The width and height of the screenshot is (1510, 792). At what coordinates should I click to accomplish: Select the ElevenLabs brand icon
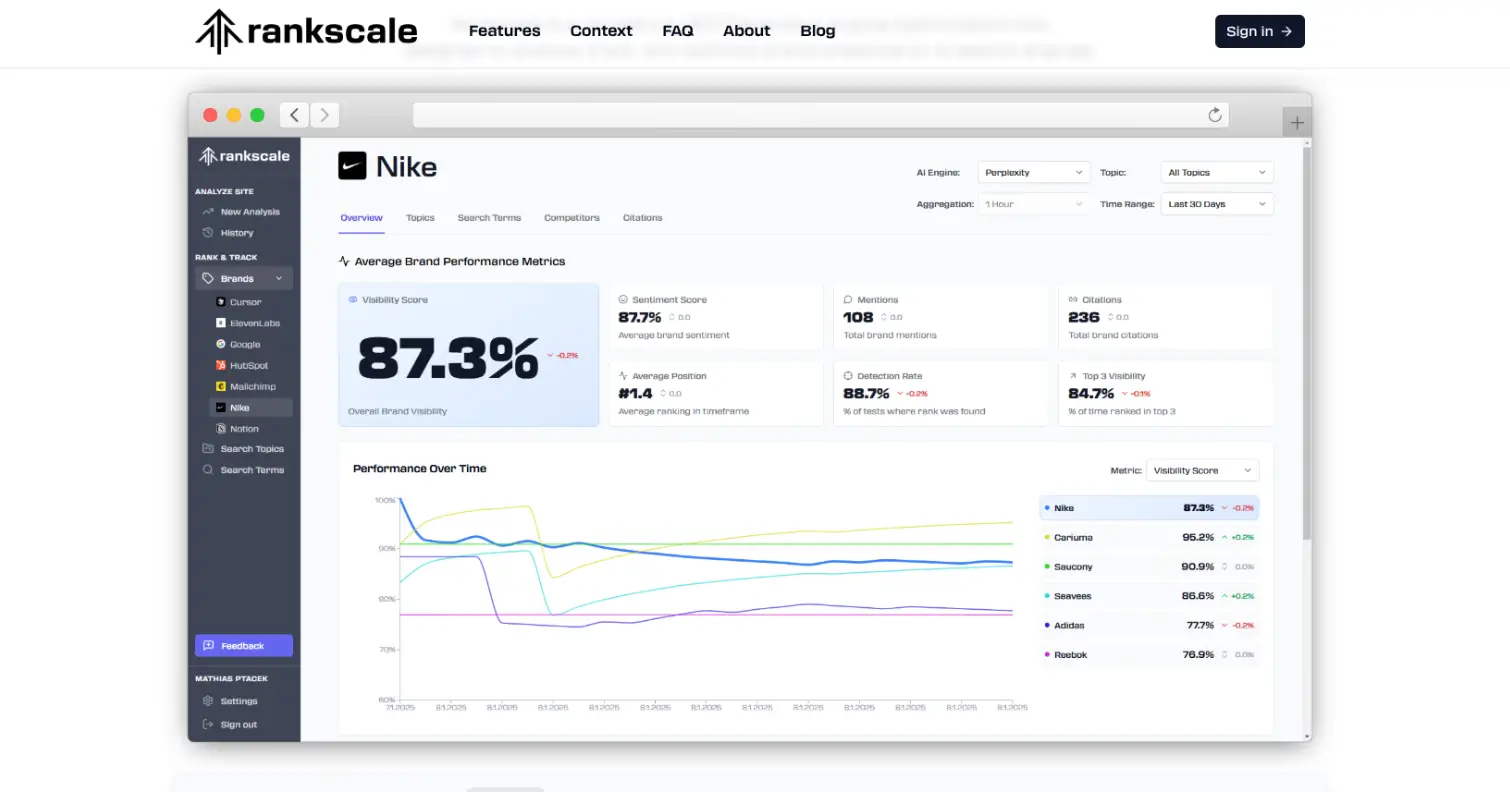[221, 323]
